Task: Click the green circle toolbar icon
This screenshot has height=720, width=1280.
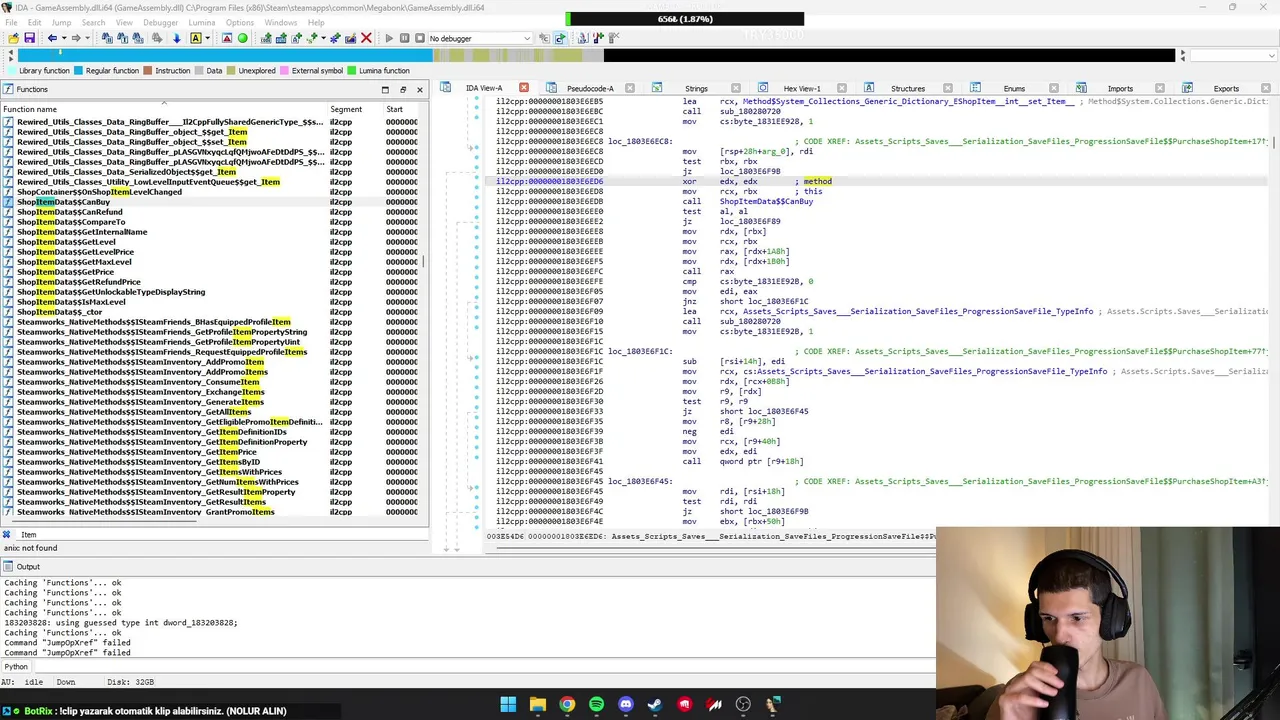Action: tap(242, 38)
